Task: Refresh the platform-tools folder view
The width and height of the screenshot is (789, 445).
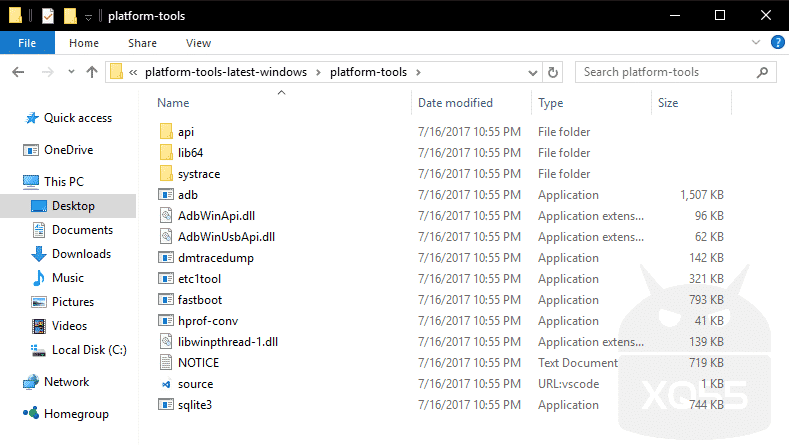Action: click(x=554, y=72)
